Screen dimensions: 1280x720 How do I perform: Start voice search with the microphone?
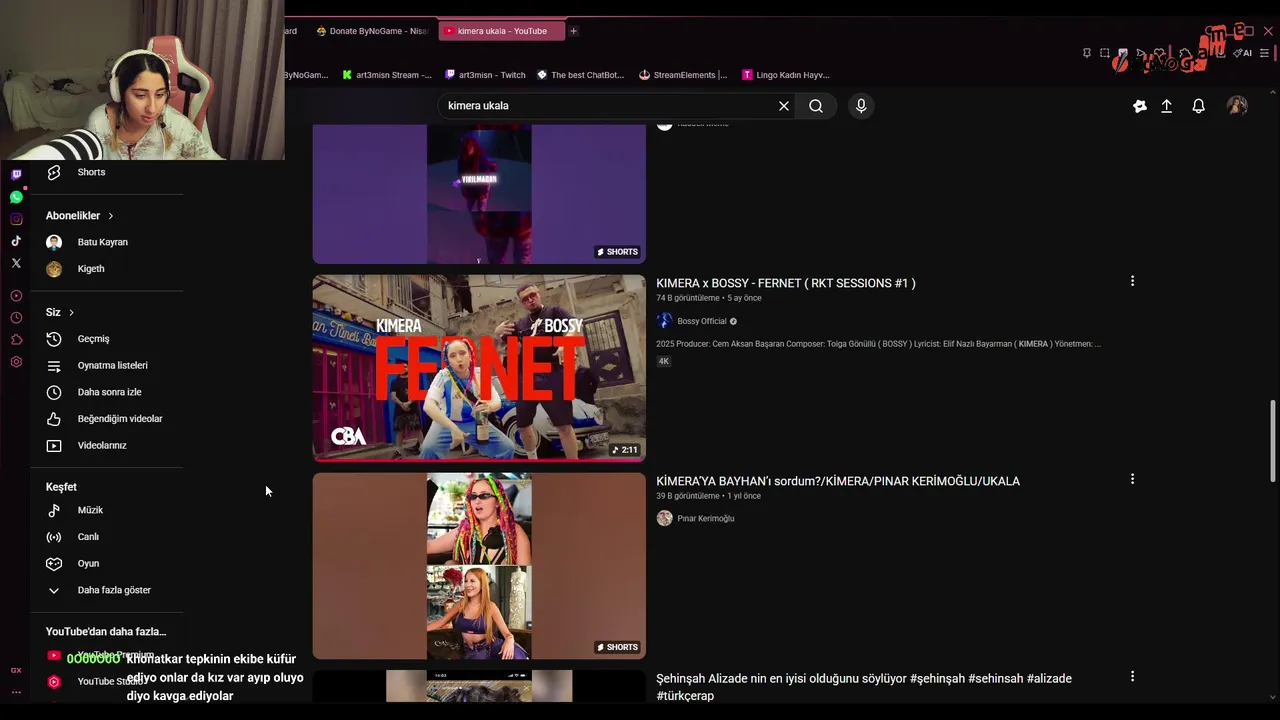(x=861, y=106)
